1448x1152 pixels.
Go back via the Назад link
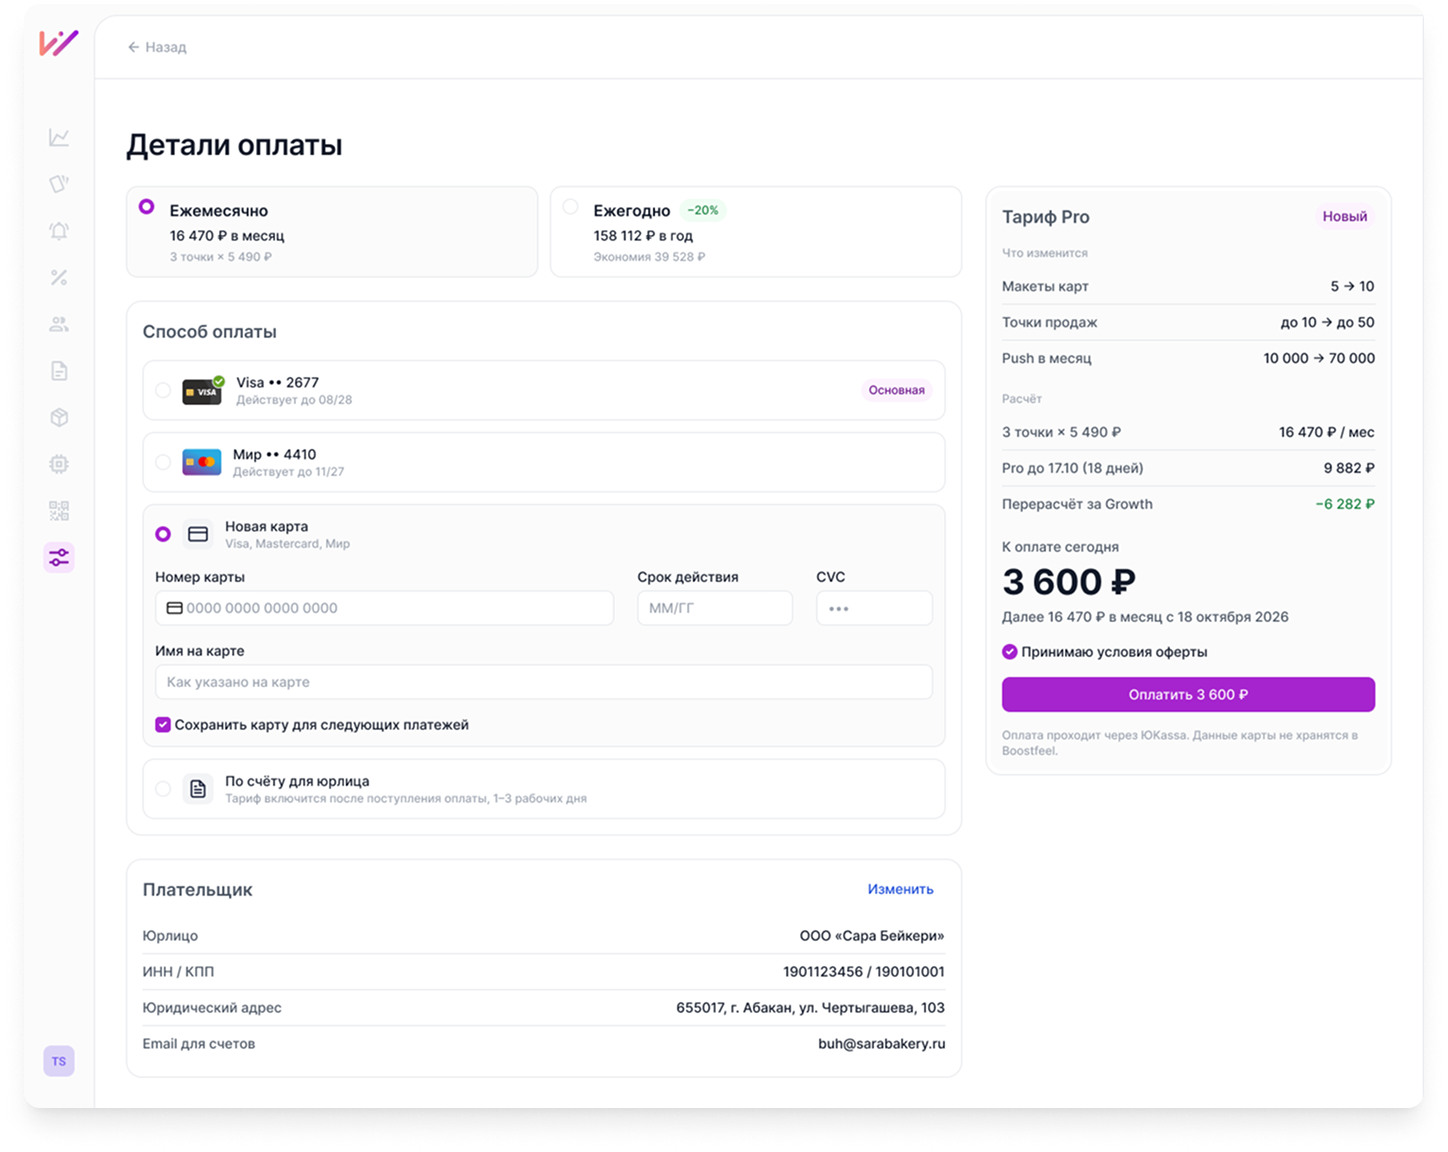[157, 47]
